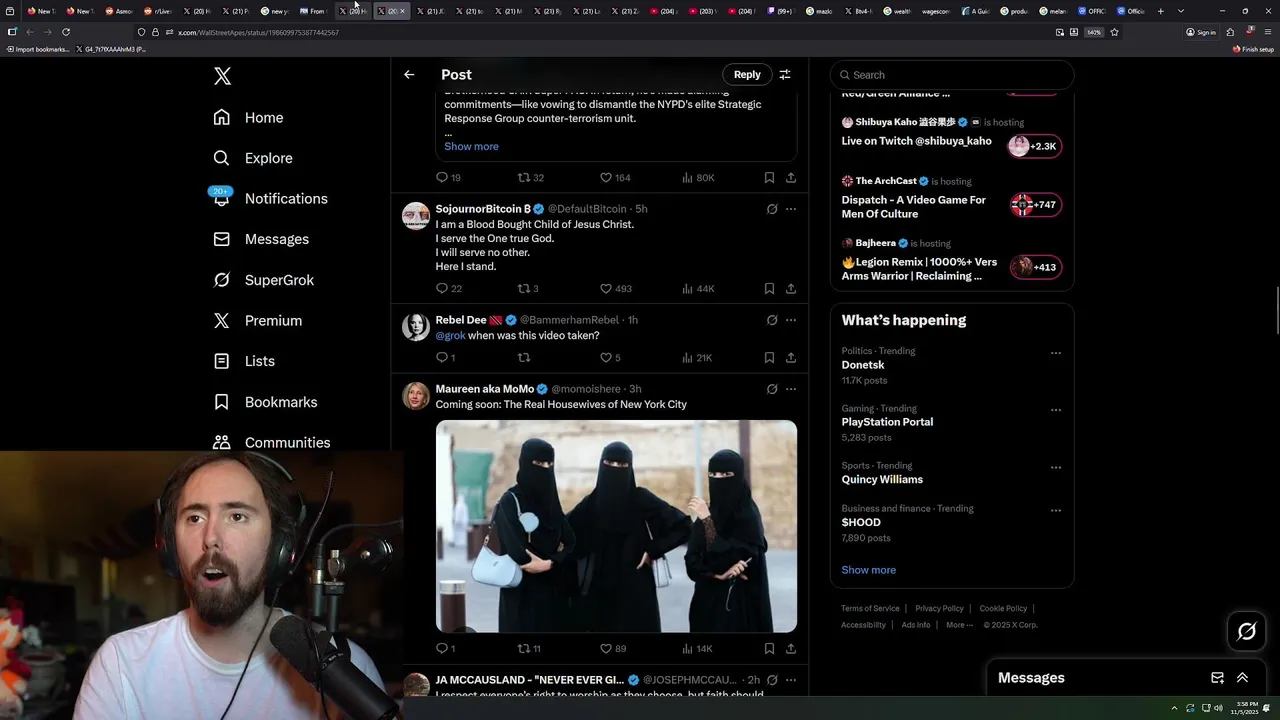Click Grok icon on SojournorBitcoin post
The width and height of the screenshot is (1280, 720).
pos(772,209)
